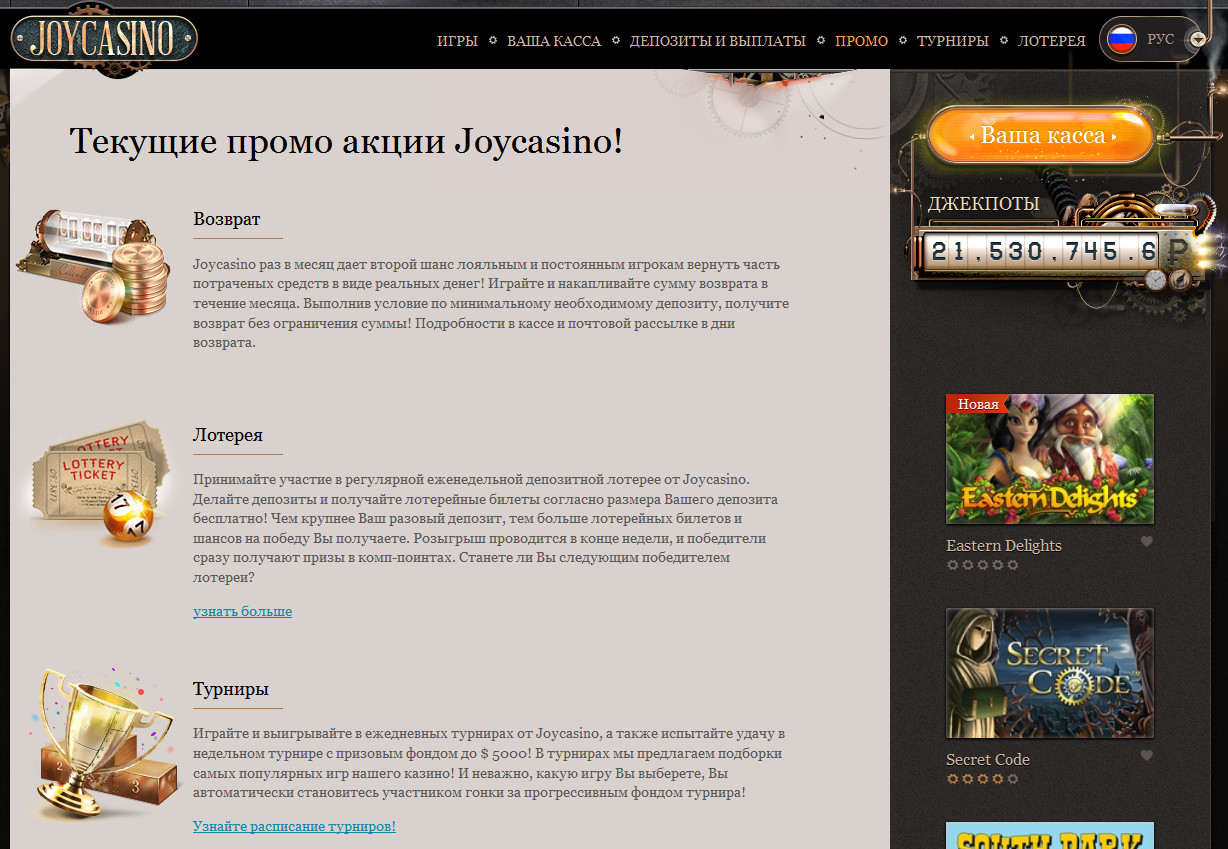Favorite Secret Code with heart icon
Image resolution: width=1228 pixels, height=849 pixels.
tap(1147, 756)
